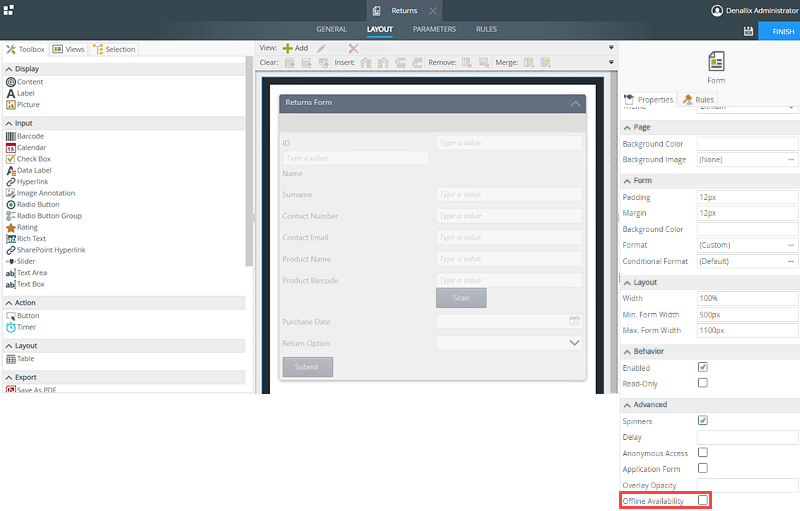Toggle the Read-Only checkbox
This screenshot has height=511, width=800.
pyautogui.click(x=703, y=383)
